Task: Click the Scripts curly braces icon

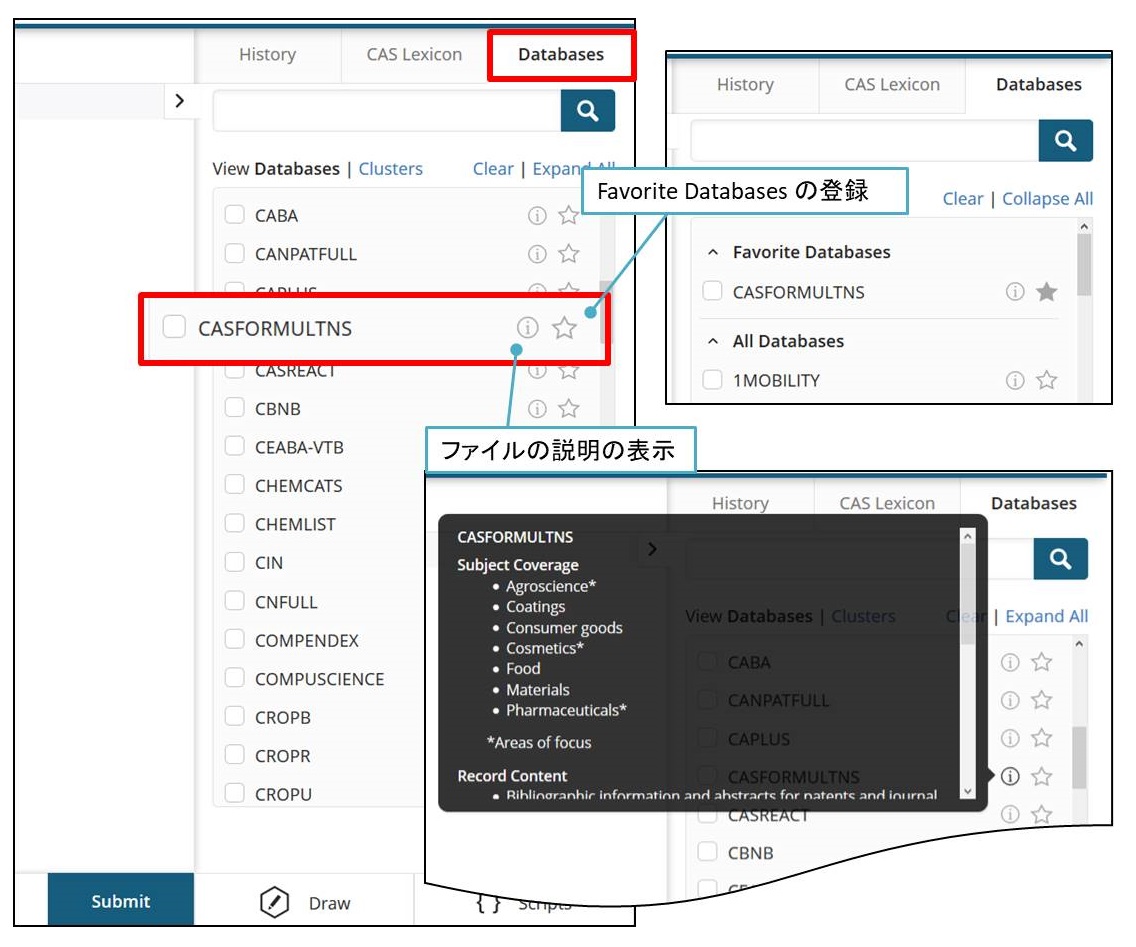Action: click(x=488, y=904)
